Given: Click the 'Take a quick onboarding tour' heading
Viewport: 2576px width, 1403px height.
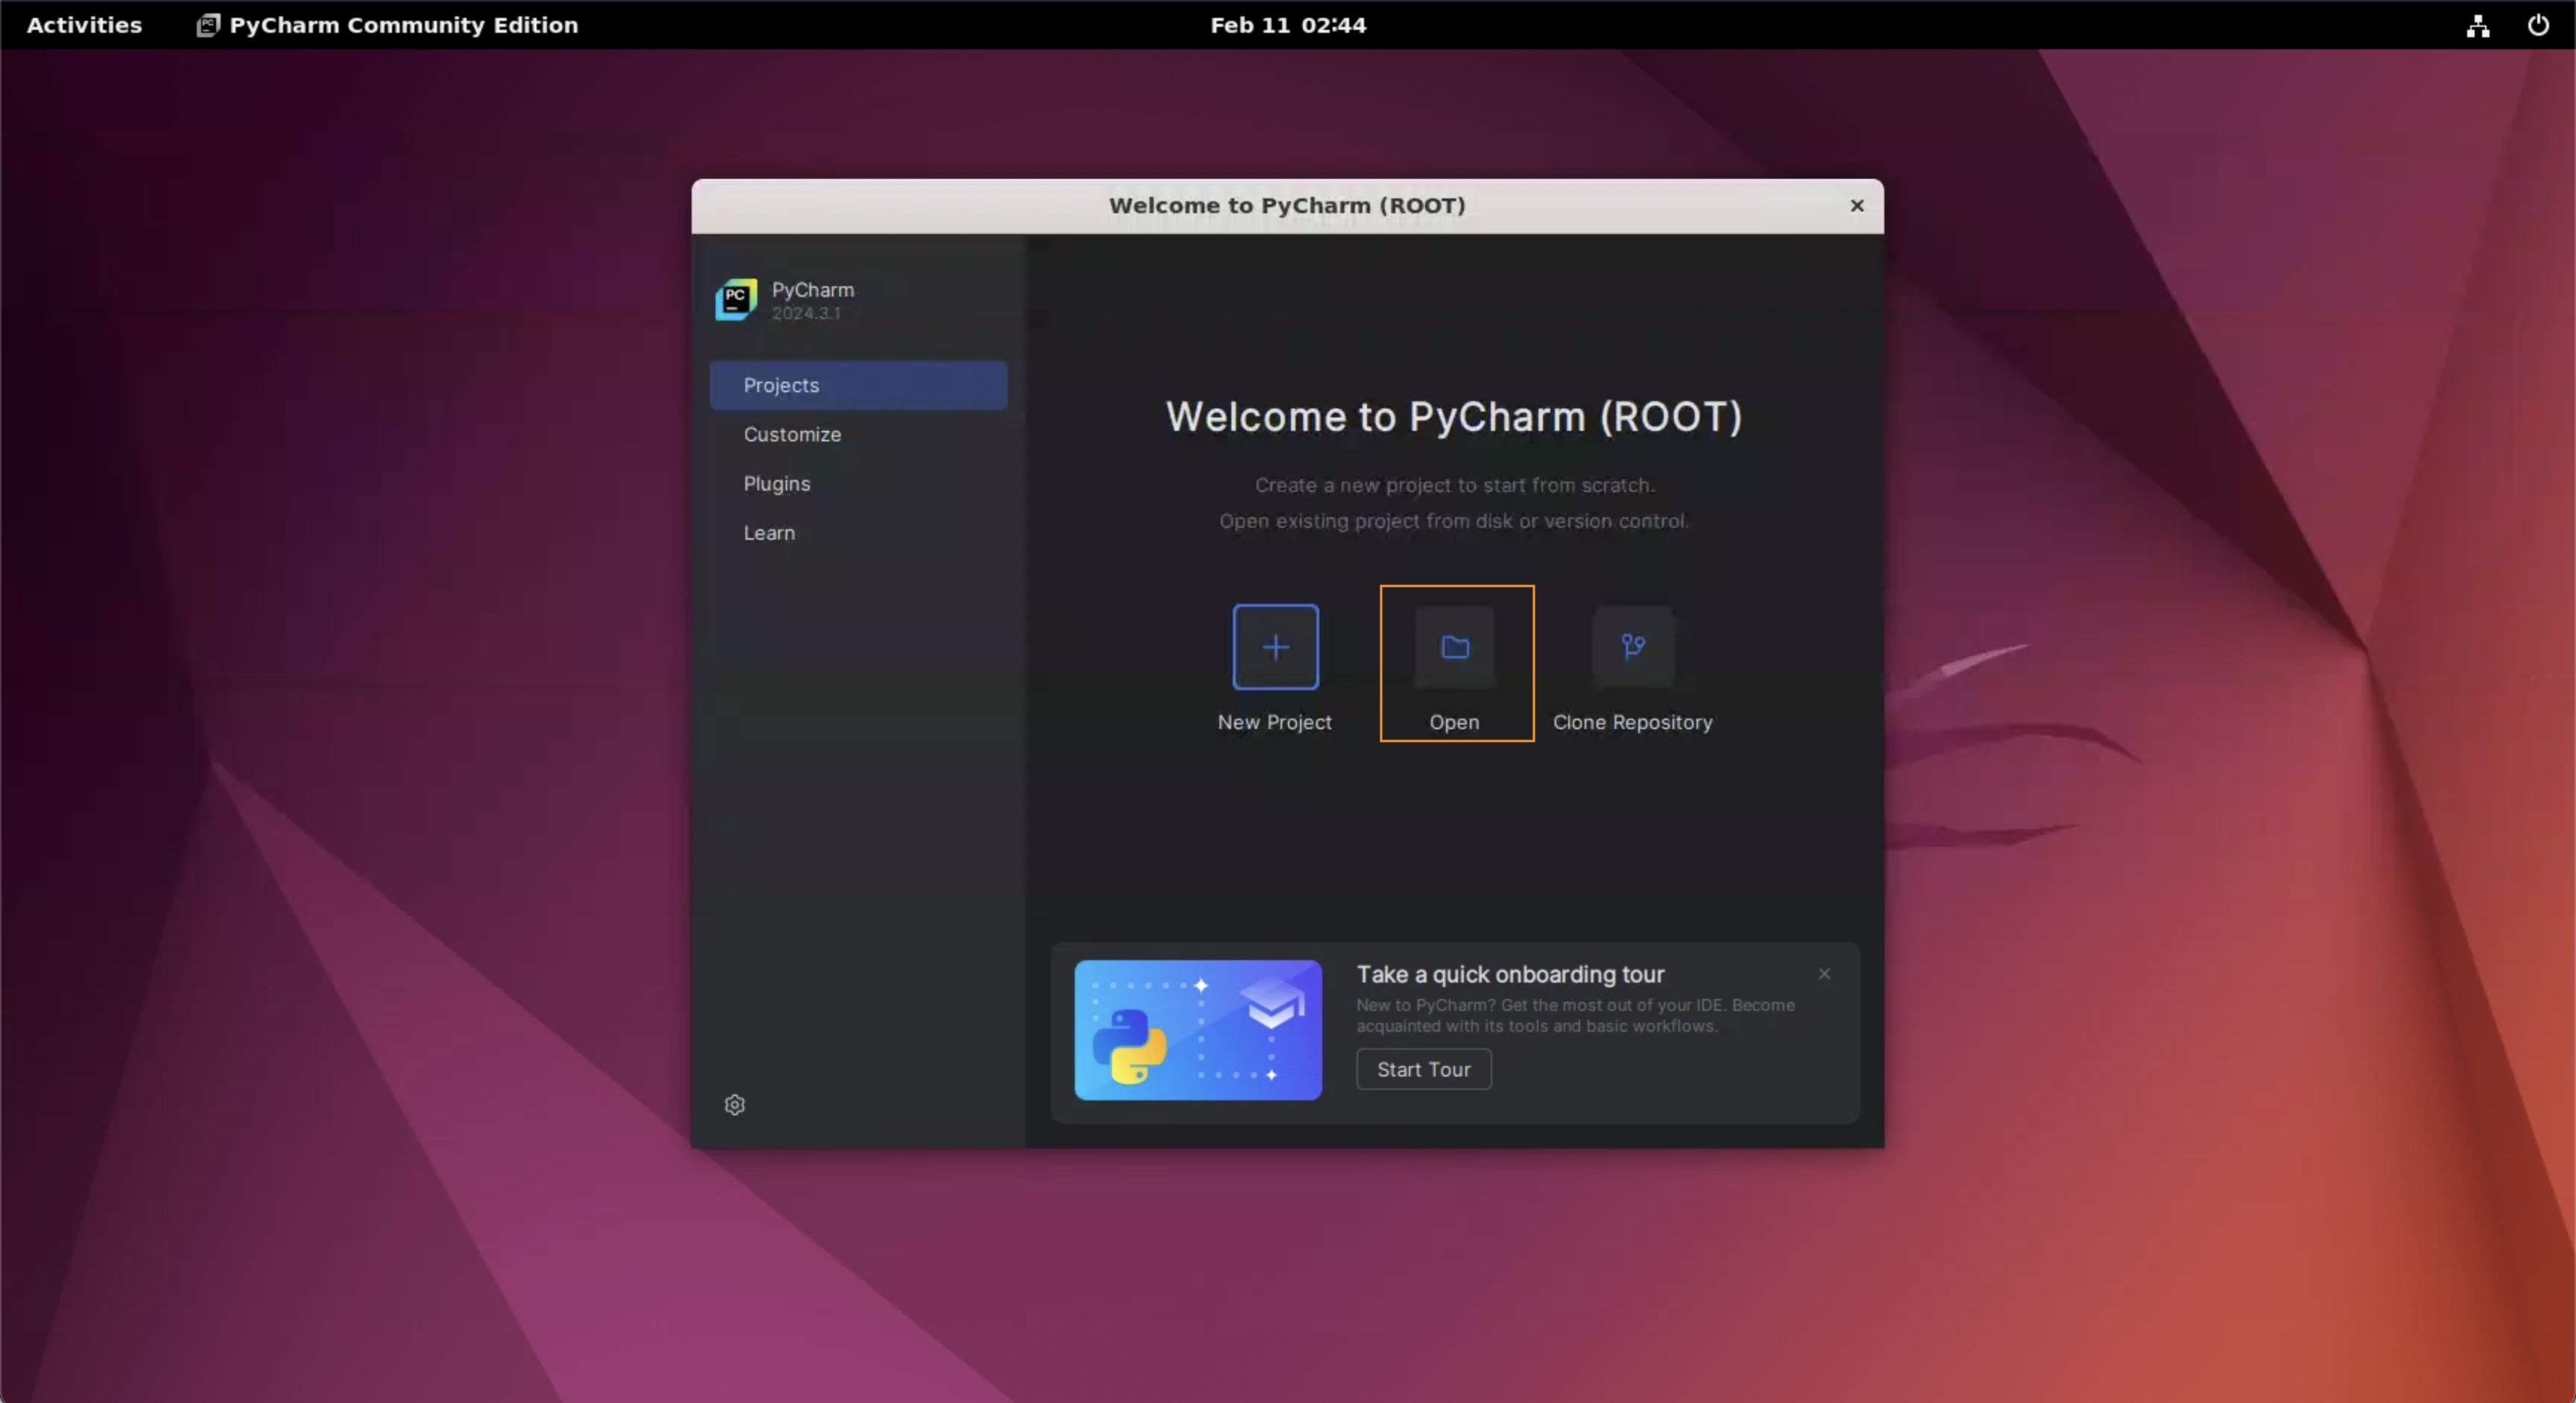Looking at the screenshot, I should click(1510, 974).
